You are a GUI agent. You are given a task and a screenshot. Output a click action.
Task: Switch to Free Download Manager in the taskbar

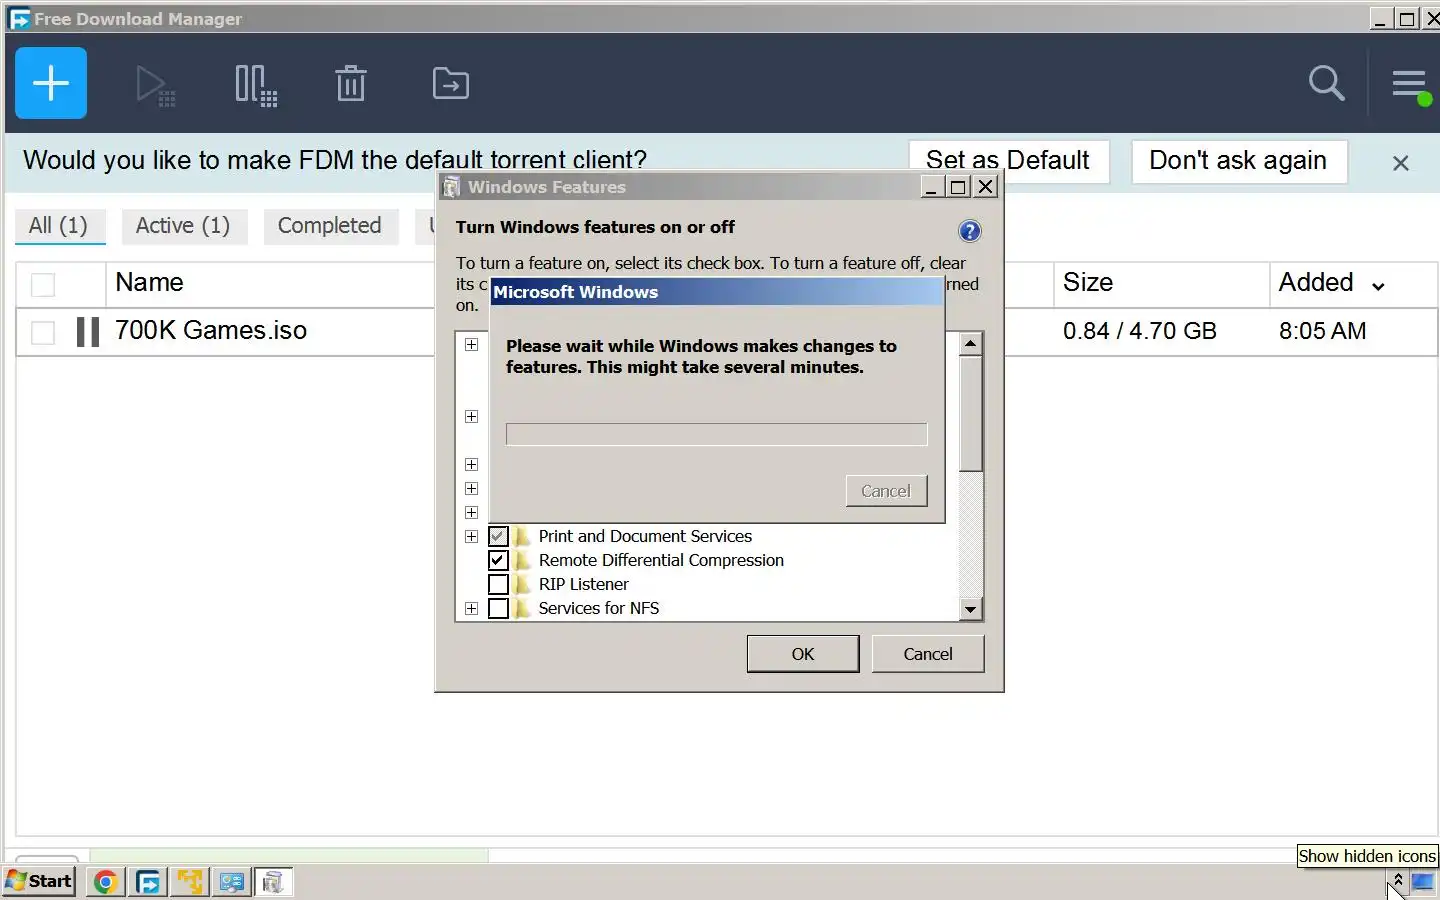point(148,881)
